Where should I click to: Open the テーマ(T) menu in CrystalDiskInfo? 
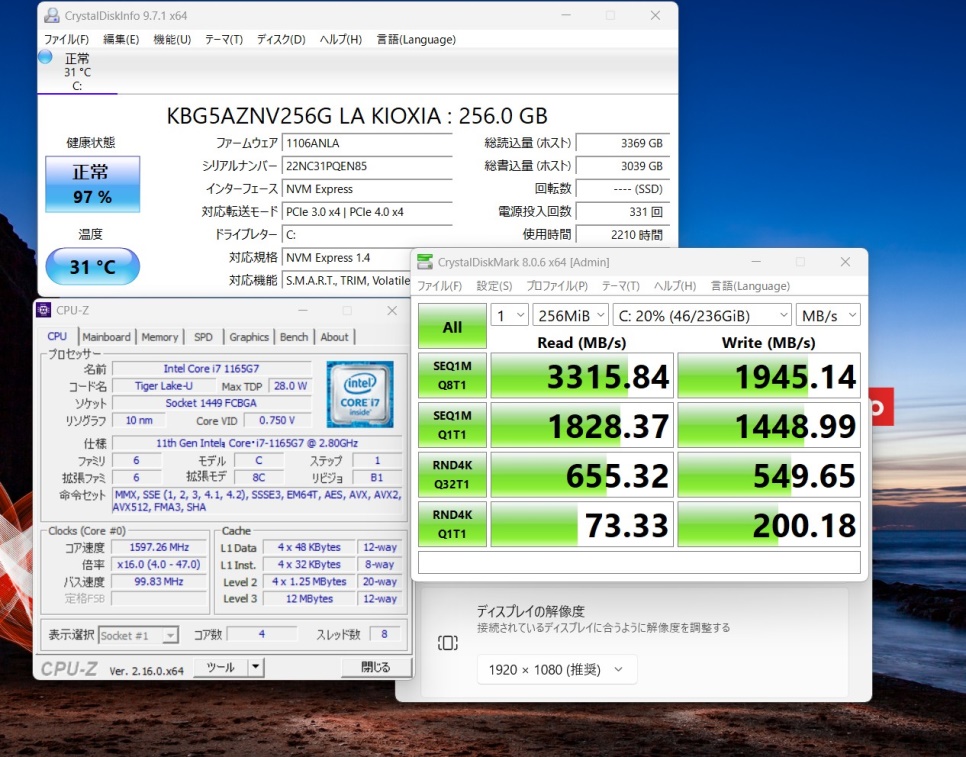tap(224, 39)
